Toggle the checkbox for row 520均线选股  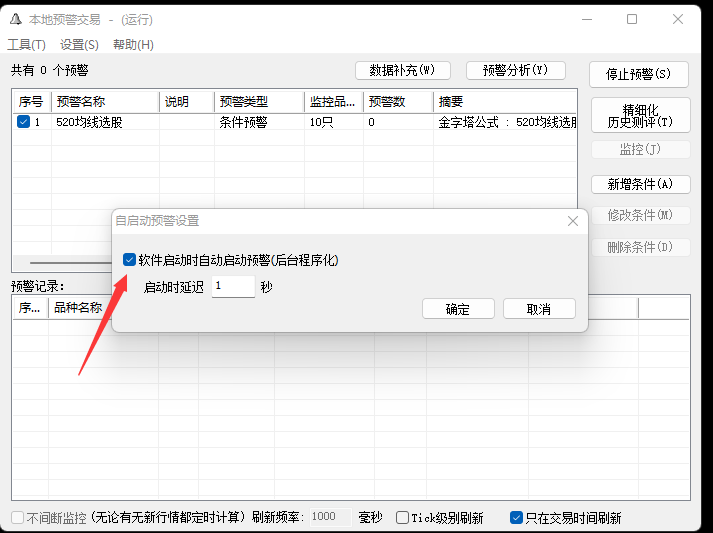coord(24,122)
